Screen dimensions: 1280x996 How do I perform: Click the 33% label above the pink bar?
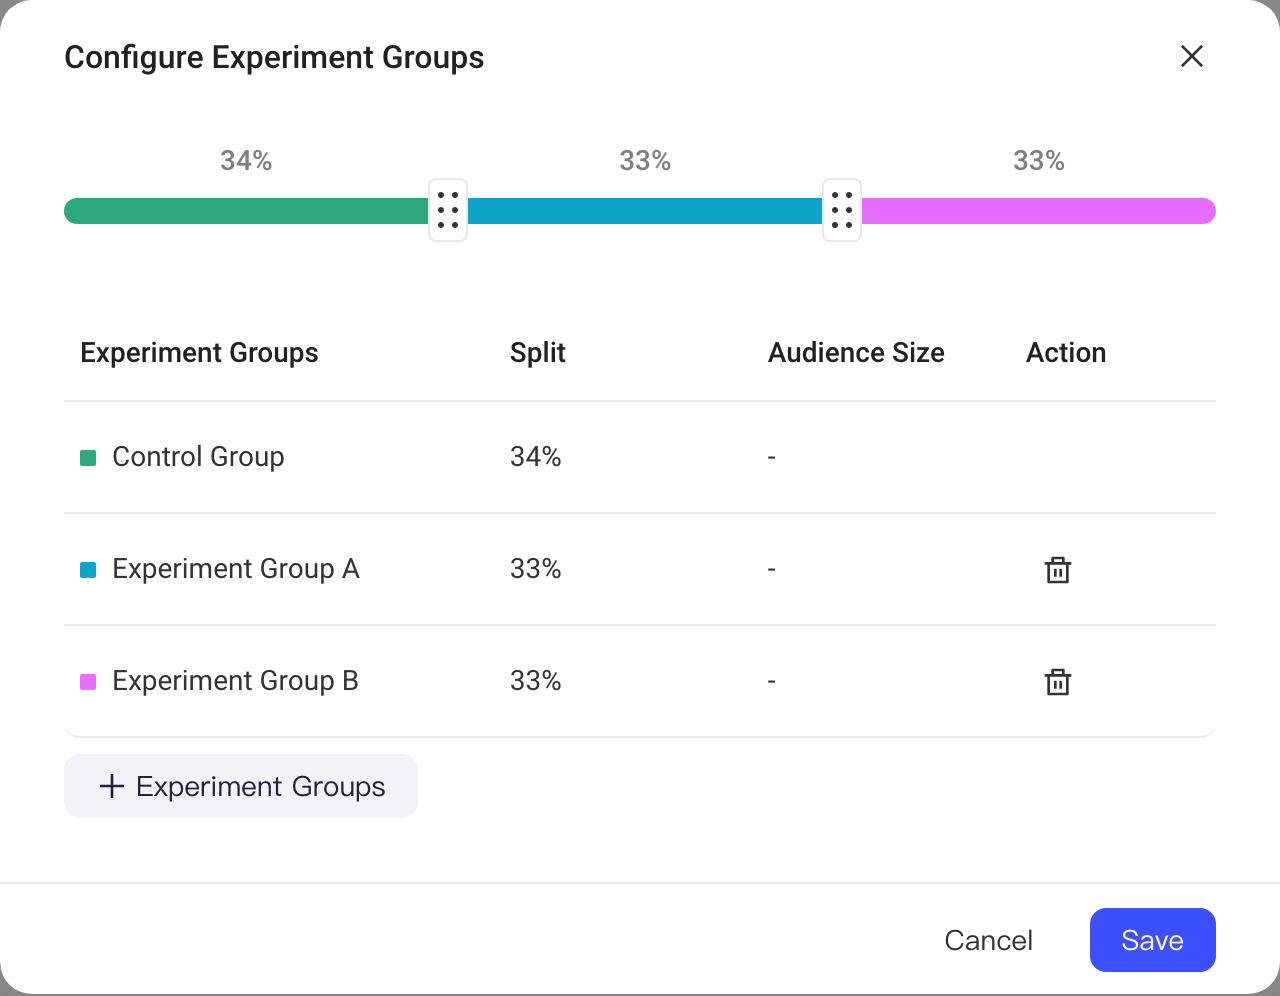click(1039, 161)
